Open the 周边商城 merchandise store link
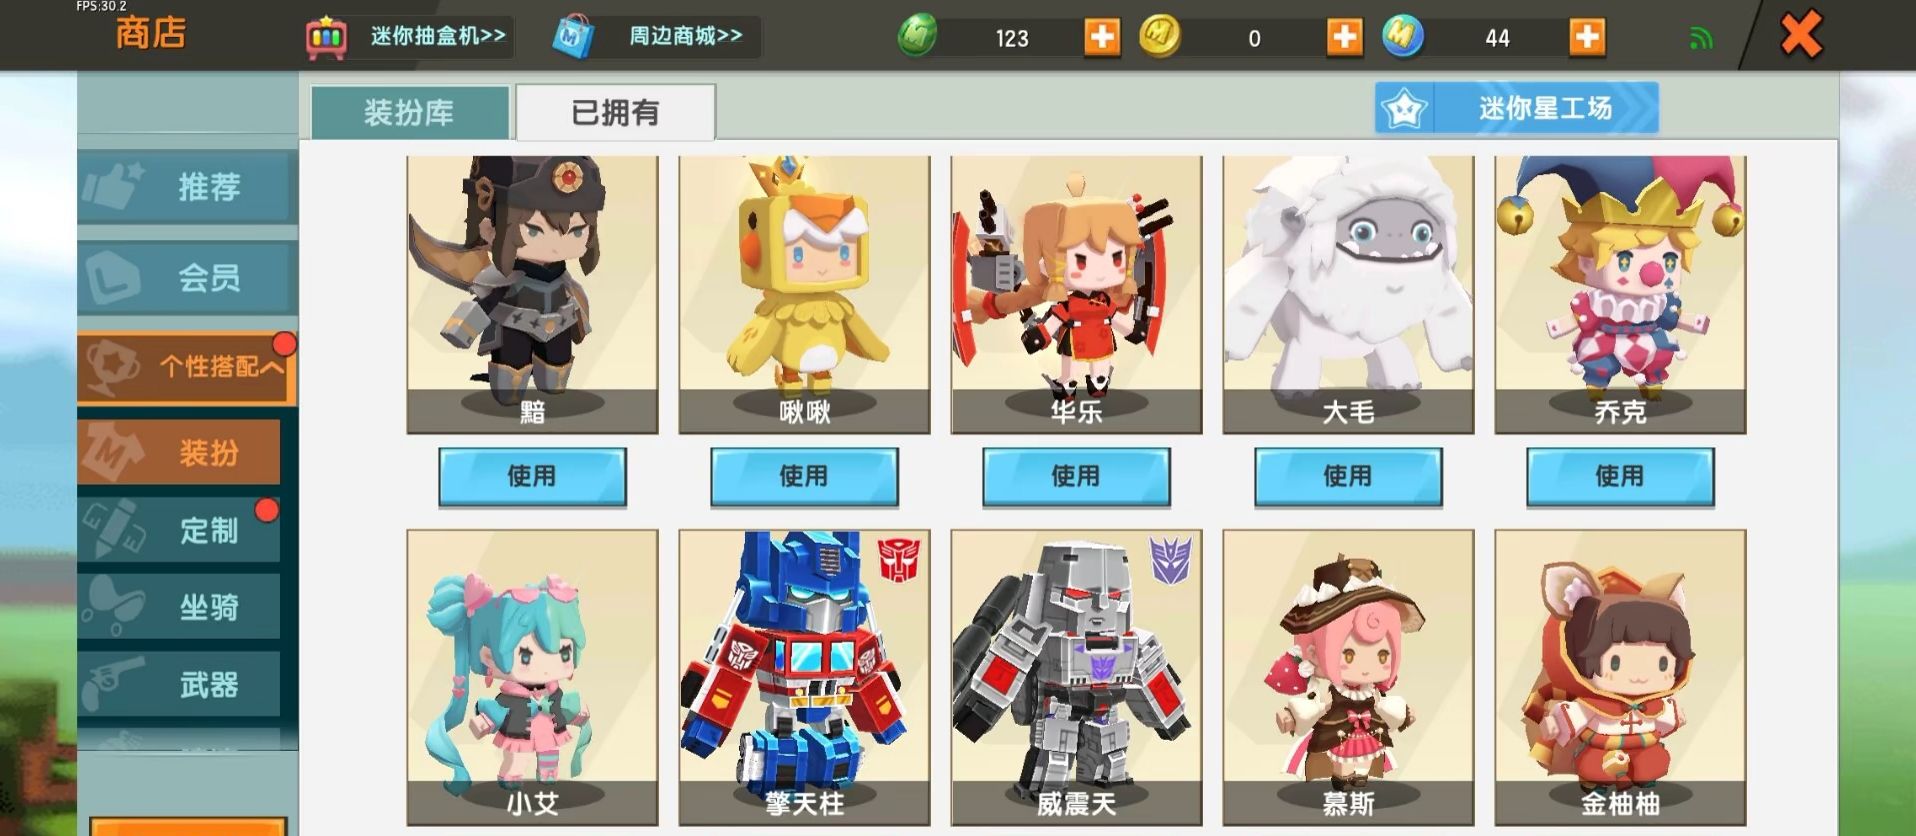This screenshot has height=836, width=1916. pyautogui.click(x=655, y=37)
